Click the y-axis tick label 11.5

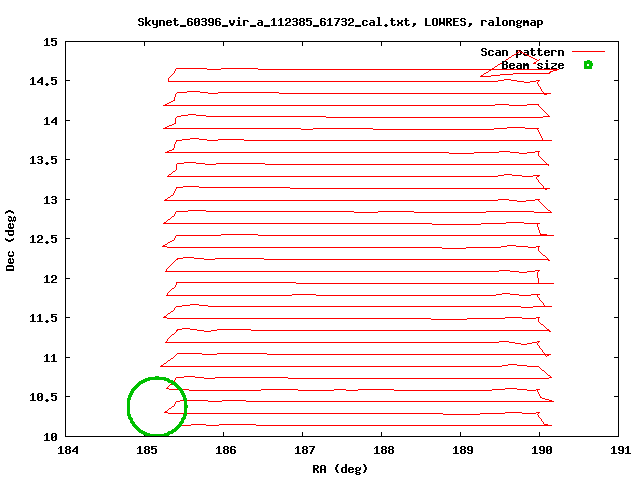click(44, 318)
